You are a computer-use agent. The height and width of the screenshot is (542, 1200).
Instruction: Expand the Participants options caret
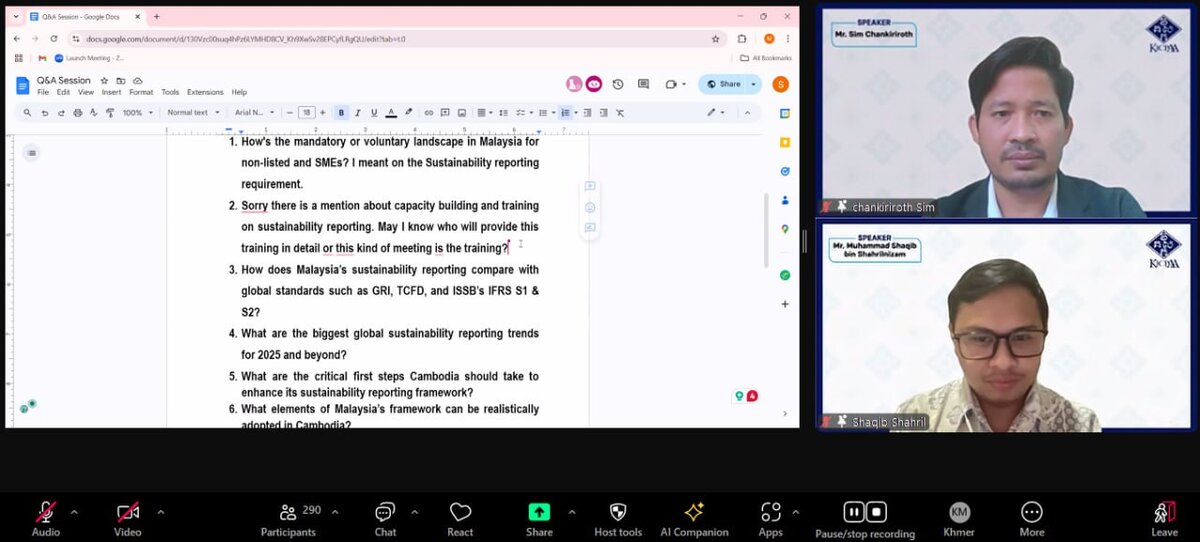coord(334,511)
